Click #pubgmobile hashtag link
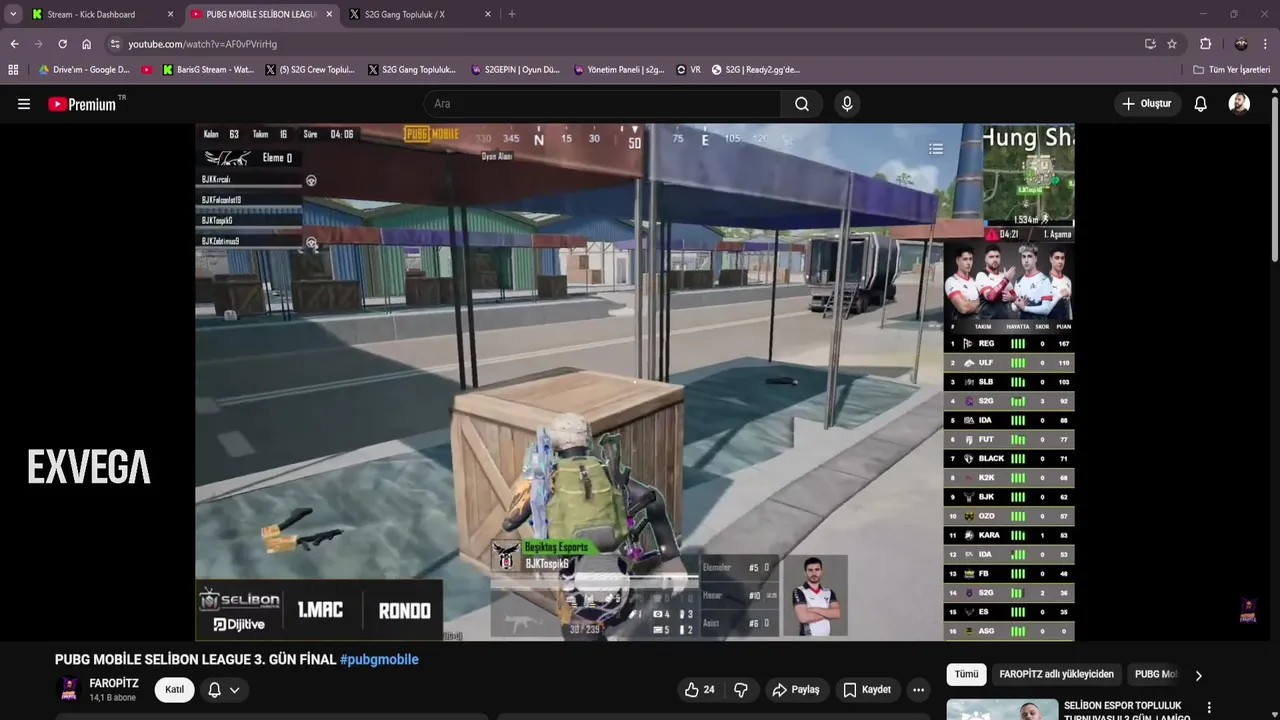 (379, 660)
